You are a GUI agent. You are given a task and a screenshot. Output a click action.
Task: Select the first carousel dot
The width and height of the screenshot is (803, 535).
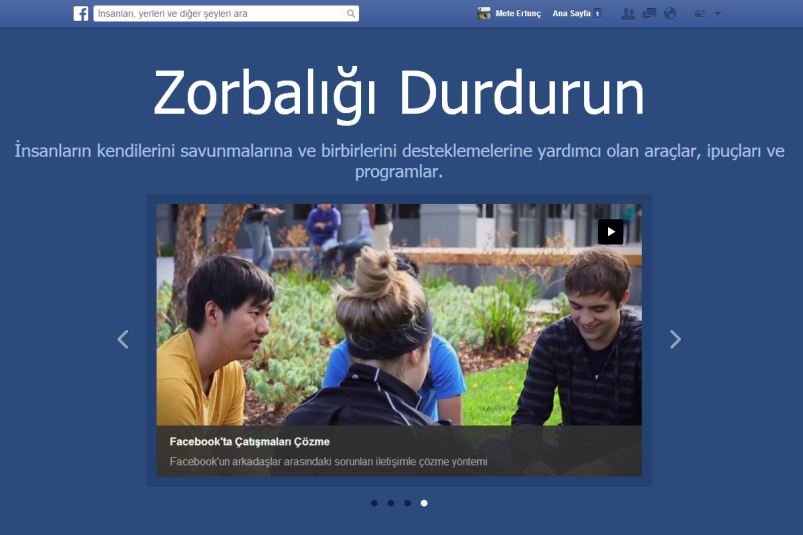(x=374, y=503)
